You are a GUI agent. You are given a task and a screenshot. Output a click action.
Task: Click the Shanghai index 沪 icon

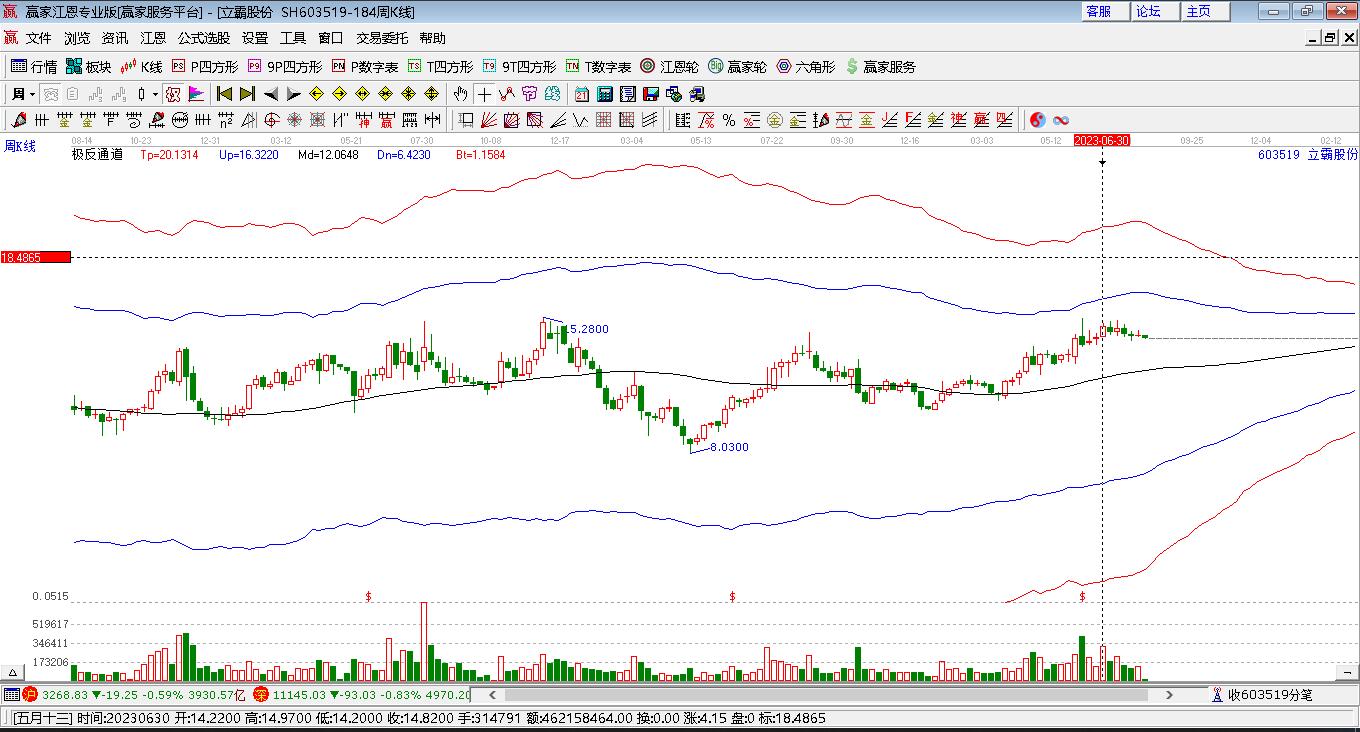click(30, 694)
